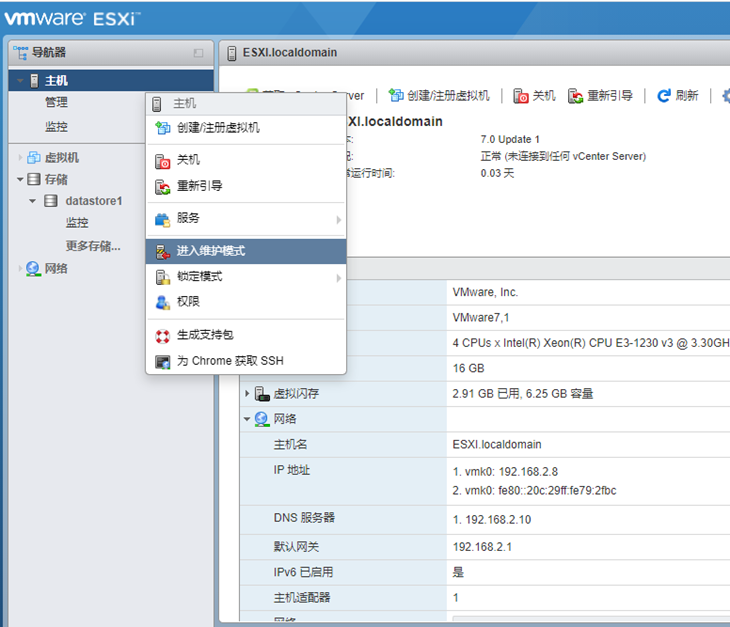
Task: Click the CPU value 4 CPUs x Intel(R) Xeon(R)
Action: [591, 343]
